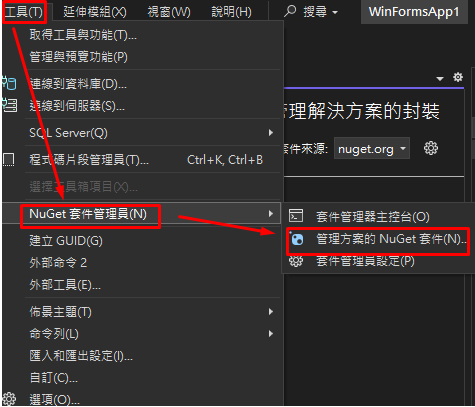Viewport: 475px width, 407px height.
Task: Click the code snippets manager icon
Action: click(9, 160)
